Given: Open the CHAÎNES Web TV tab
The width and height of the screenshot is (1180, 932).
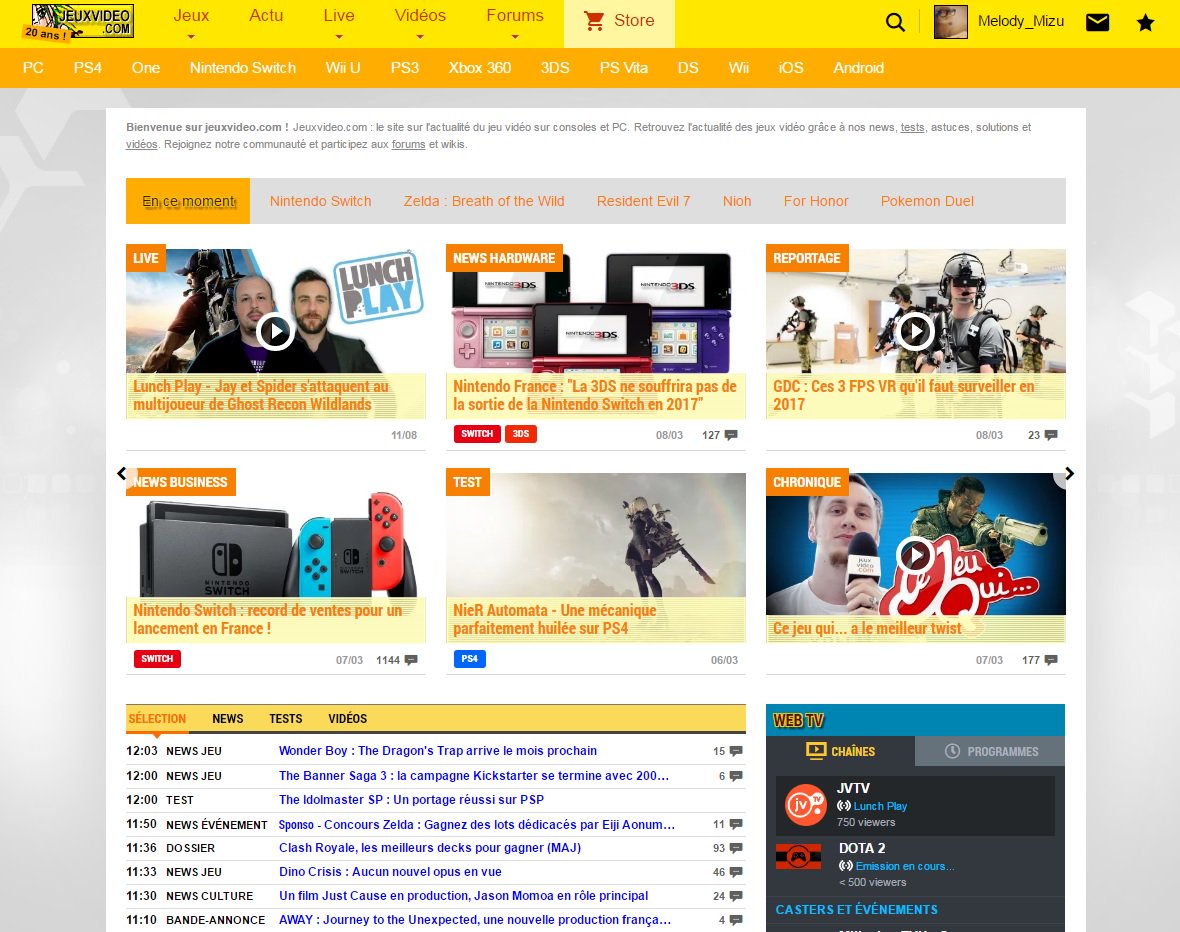Looking at the screenshot, I should coord(841,751).
